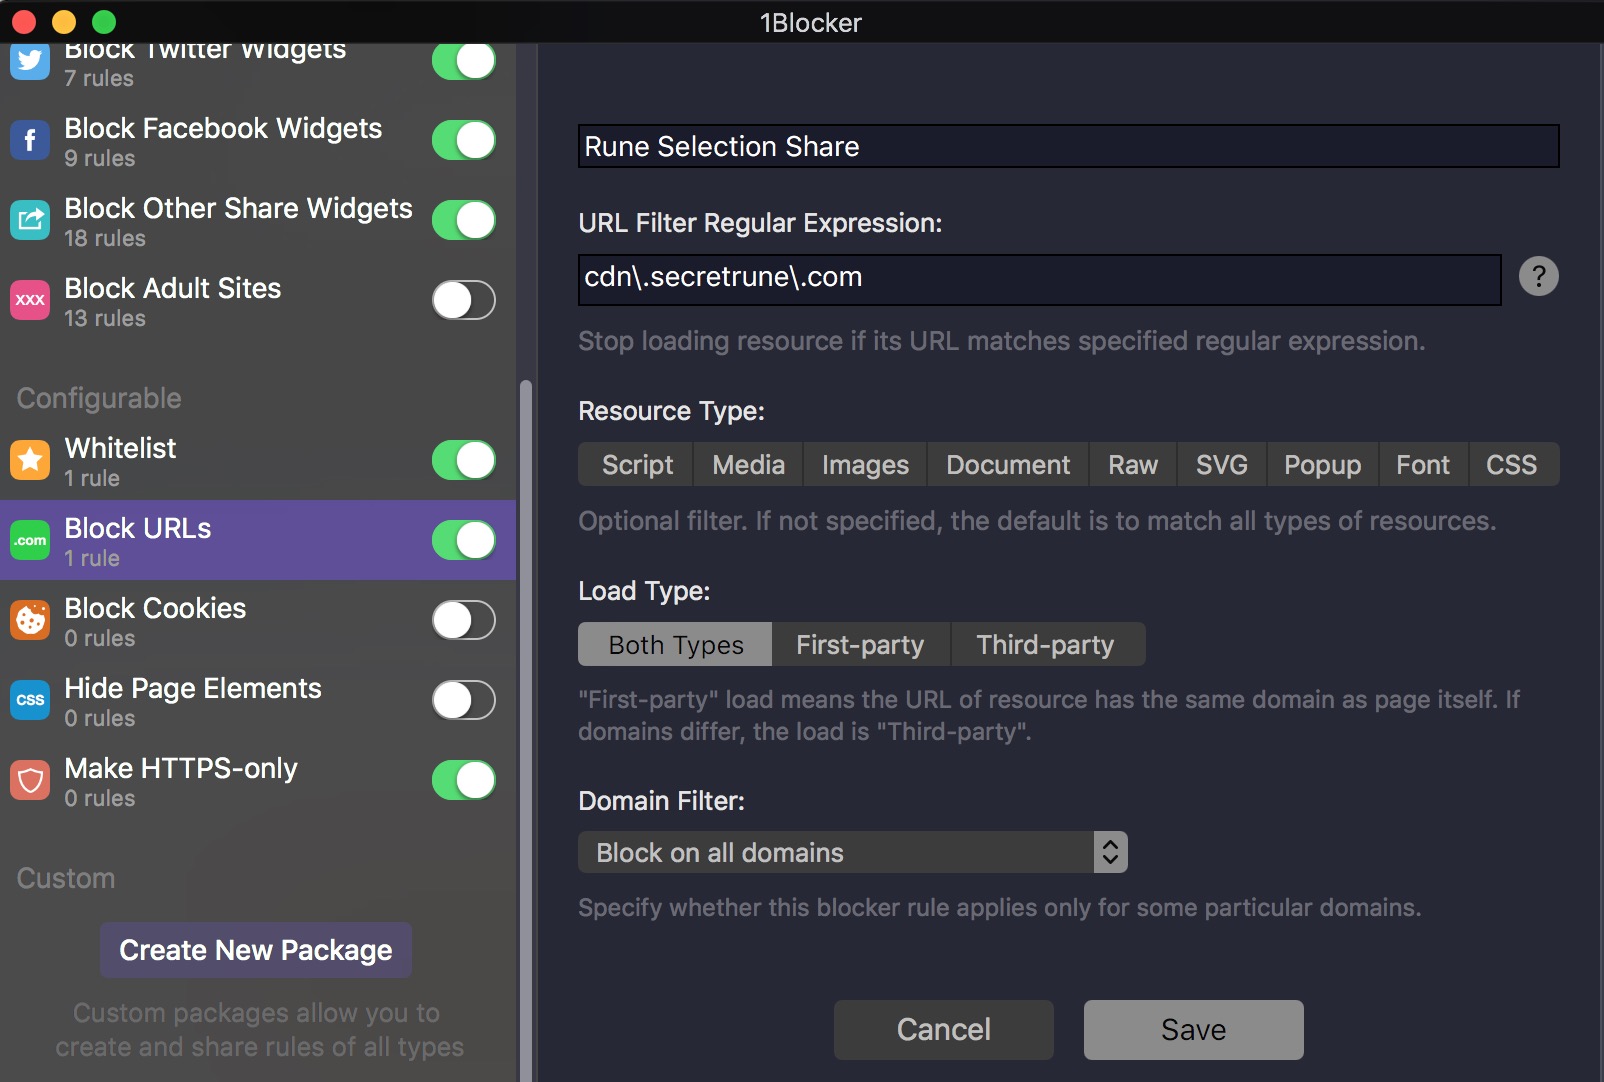Click the URL filter regex field
This screenshot has height=1082, width=1604.
point(1040,279)
